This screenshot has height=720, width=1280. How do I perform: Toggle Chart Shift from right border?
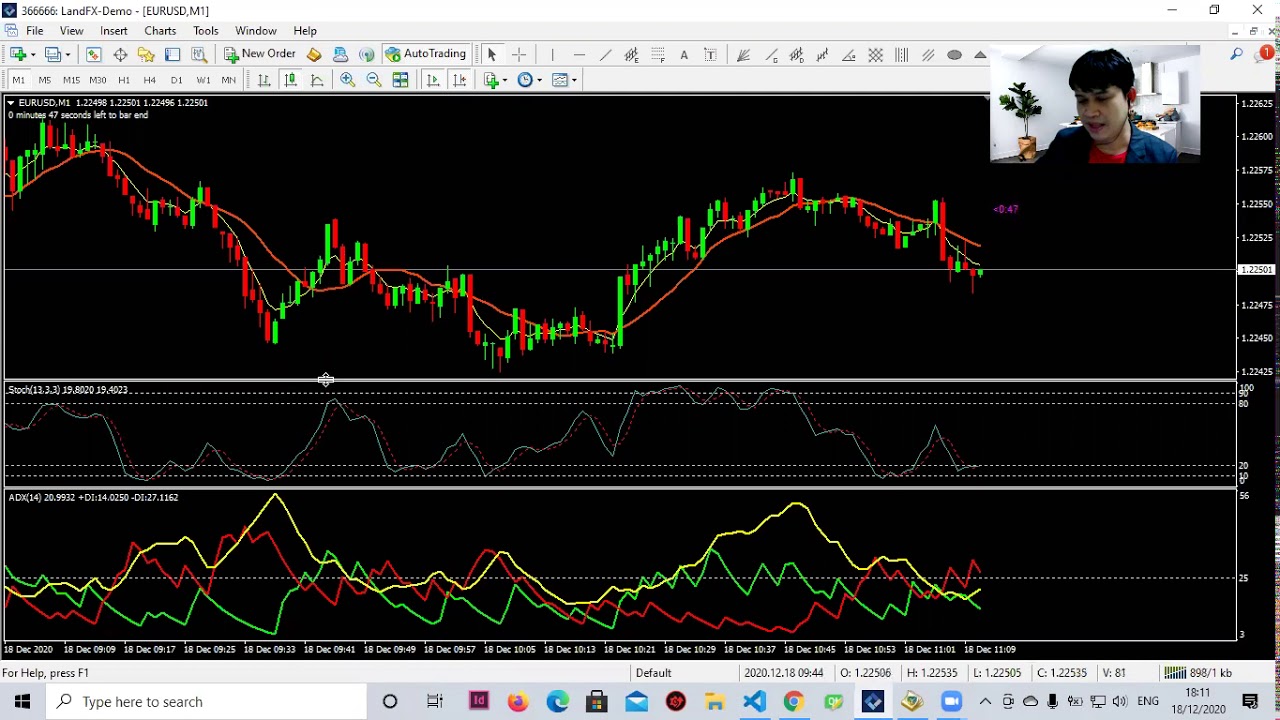(x=459, y=80)
